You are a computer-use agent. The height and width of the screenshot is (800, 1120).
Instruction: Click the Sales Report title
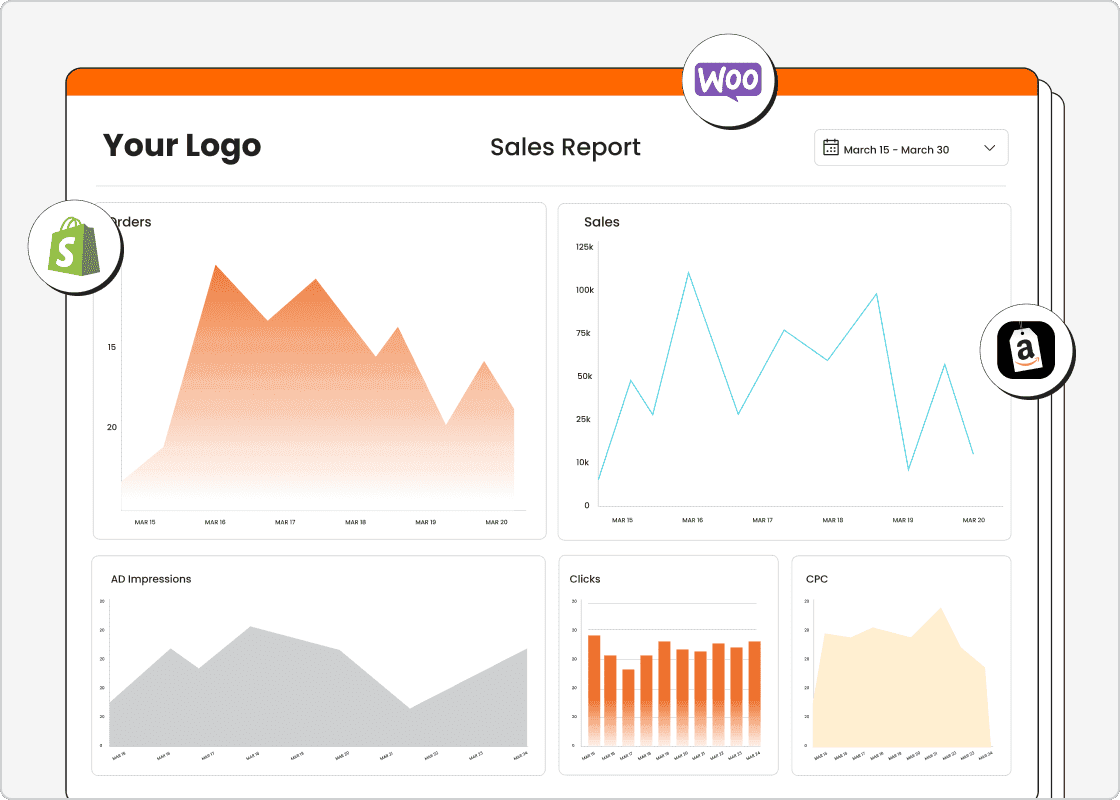pyautogui.click(x=565, y=147)
